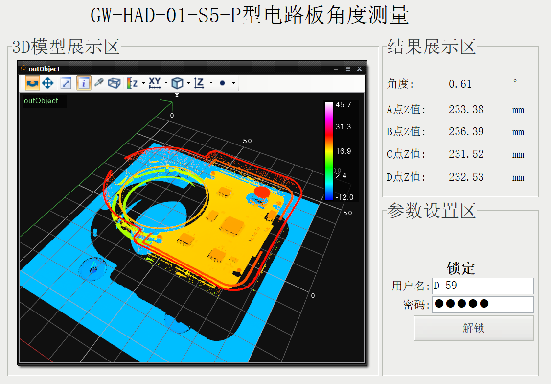The width and height of the screenshot is (552, 384).
Task: Click the 密码 password field
Action: pyautogui.click(x=483, y=304)
